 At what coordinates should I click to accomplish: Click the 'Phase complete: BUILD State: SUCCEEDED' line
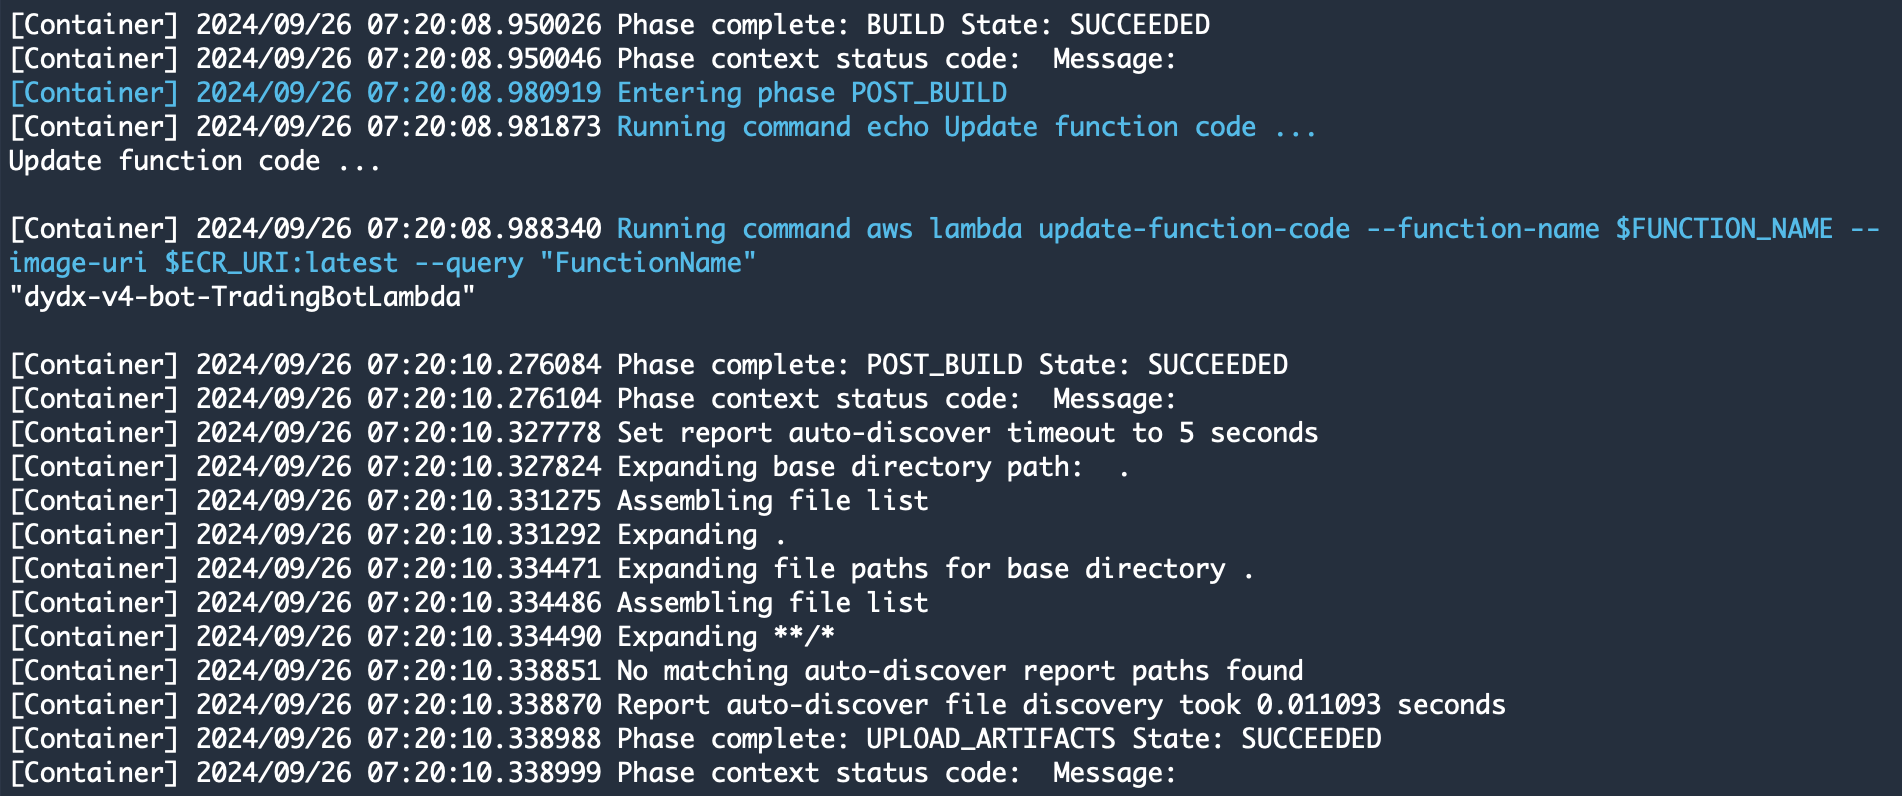[609, 25]
